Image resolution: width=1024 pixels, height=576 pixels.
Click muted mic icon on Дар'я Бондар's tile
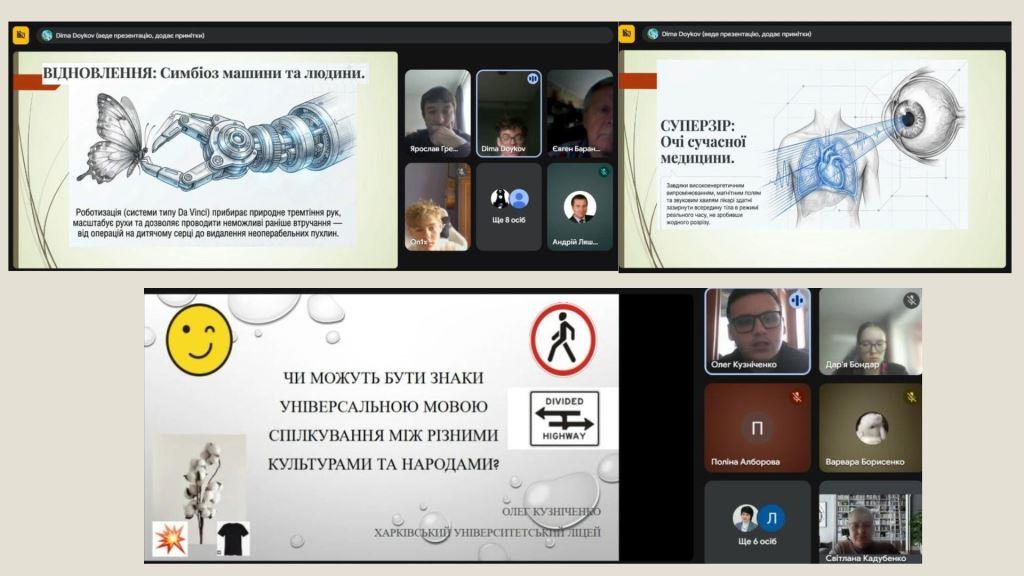[x=910, y=300]
